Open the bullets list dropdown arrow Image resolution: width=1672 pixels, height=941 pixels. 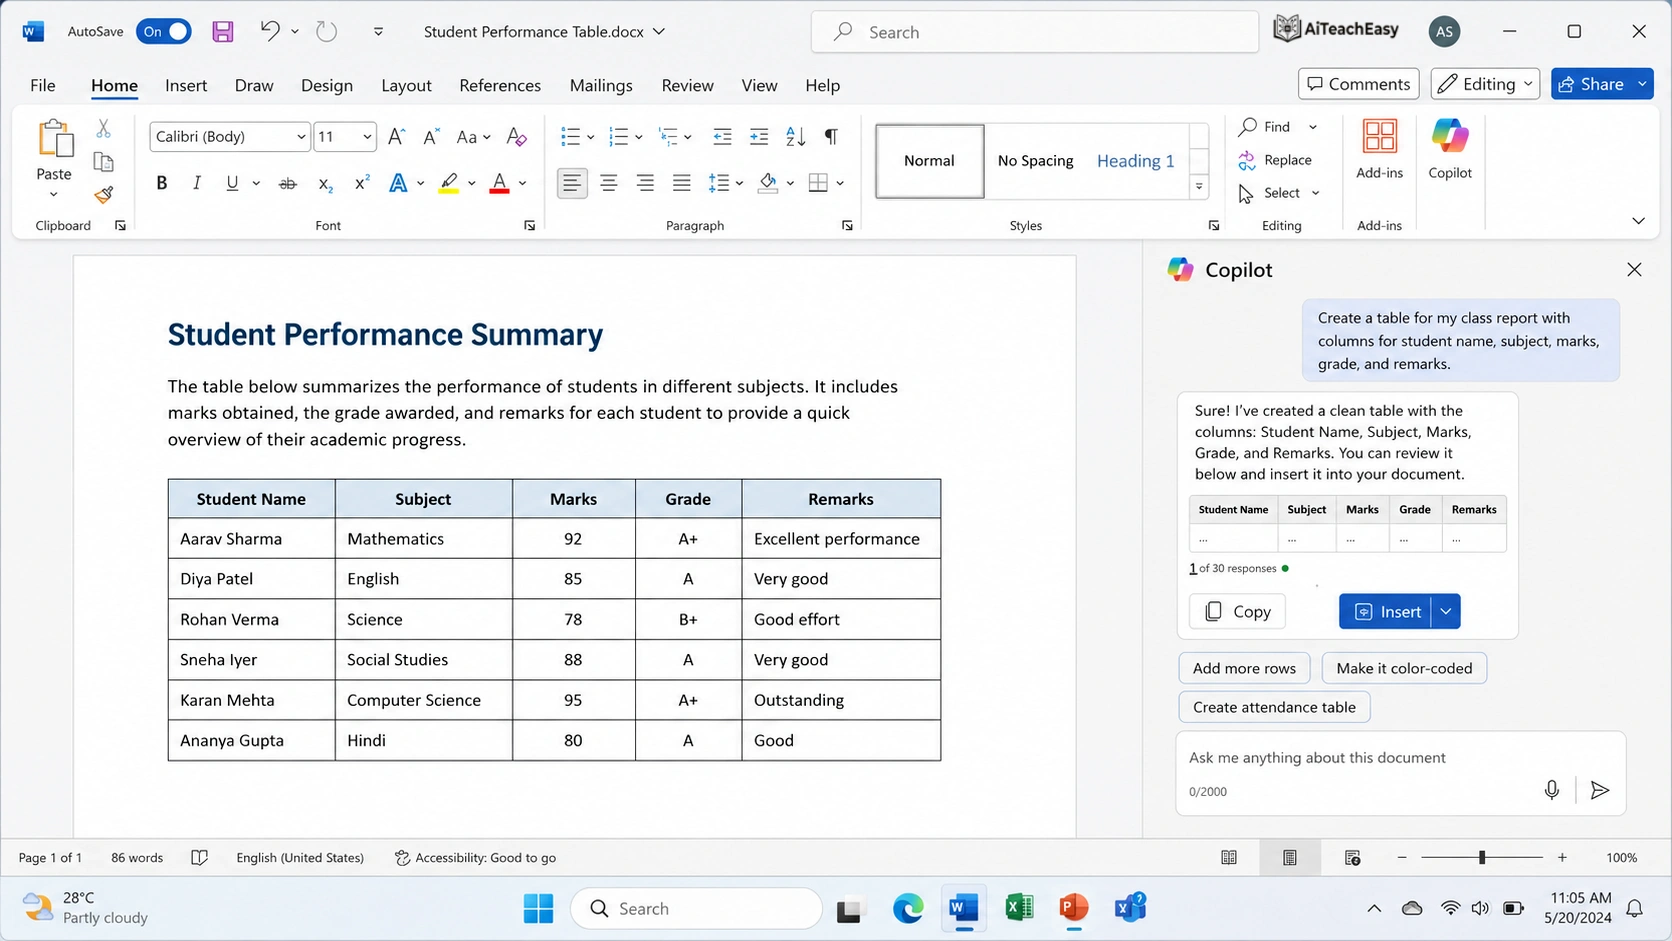(590, 137)
